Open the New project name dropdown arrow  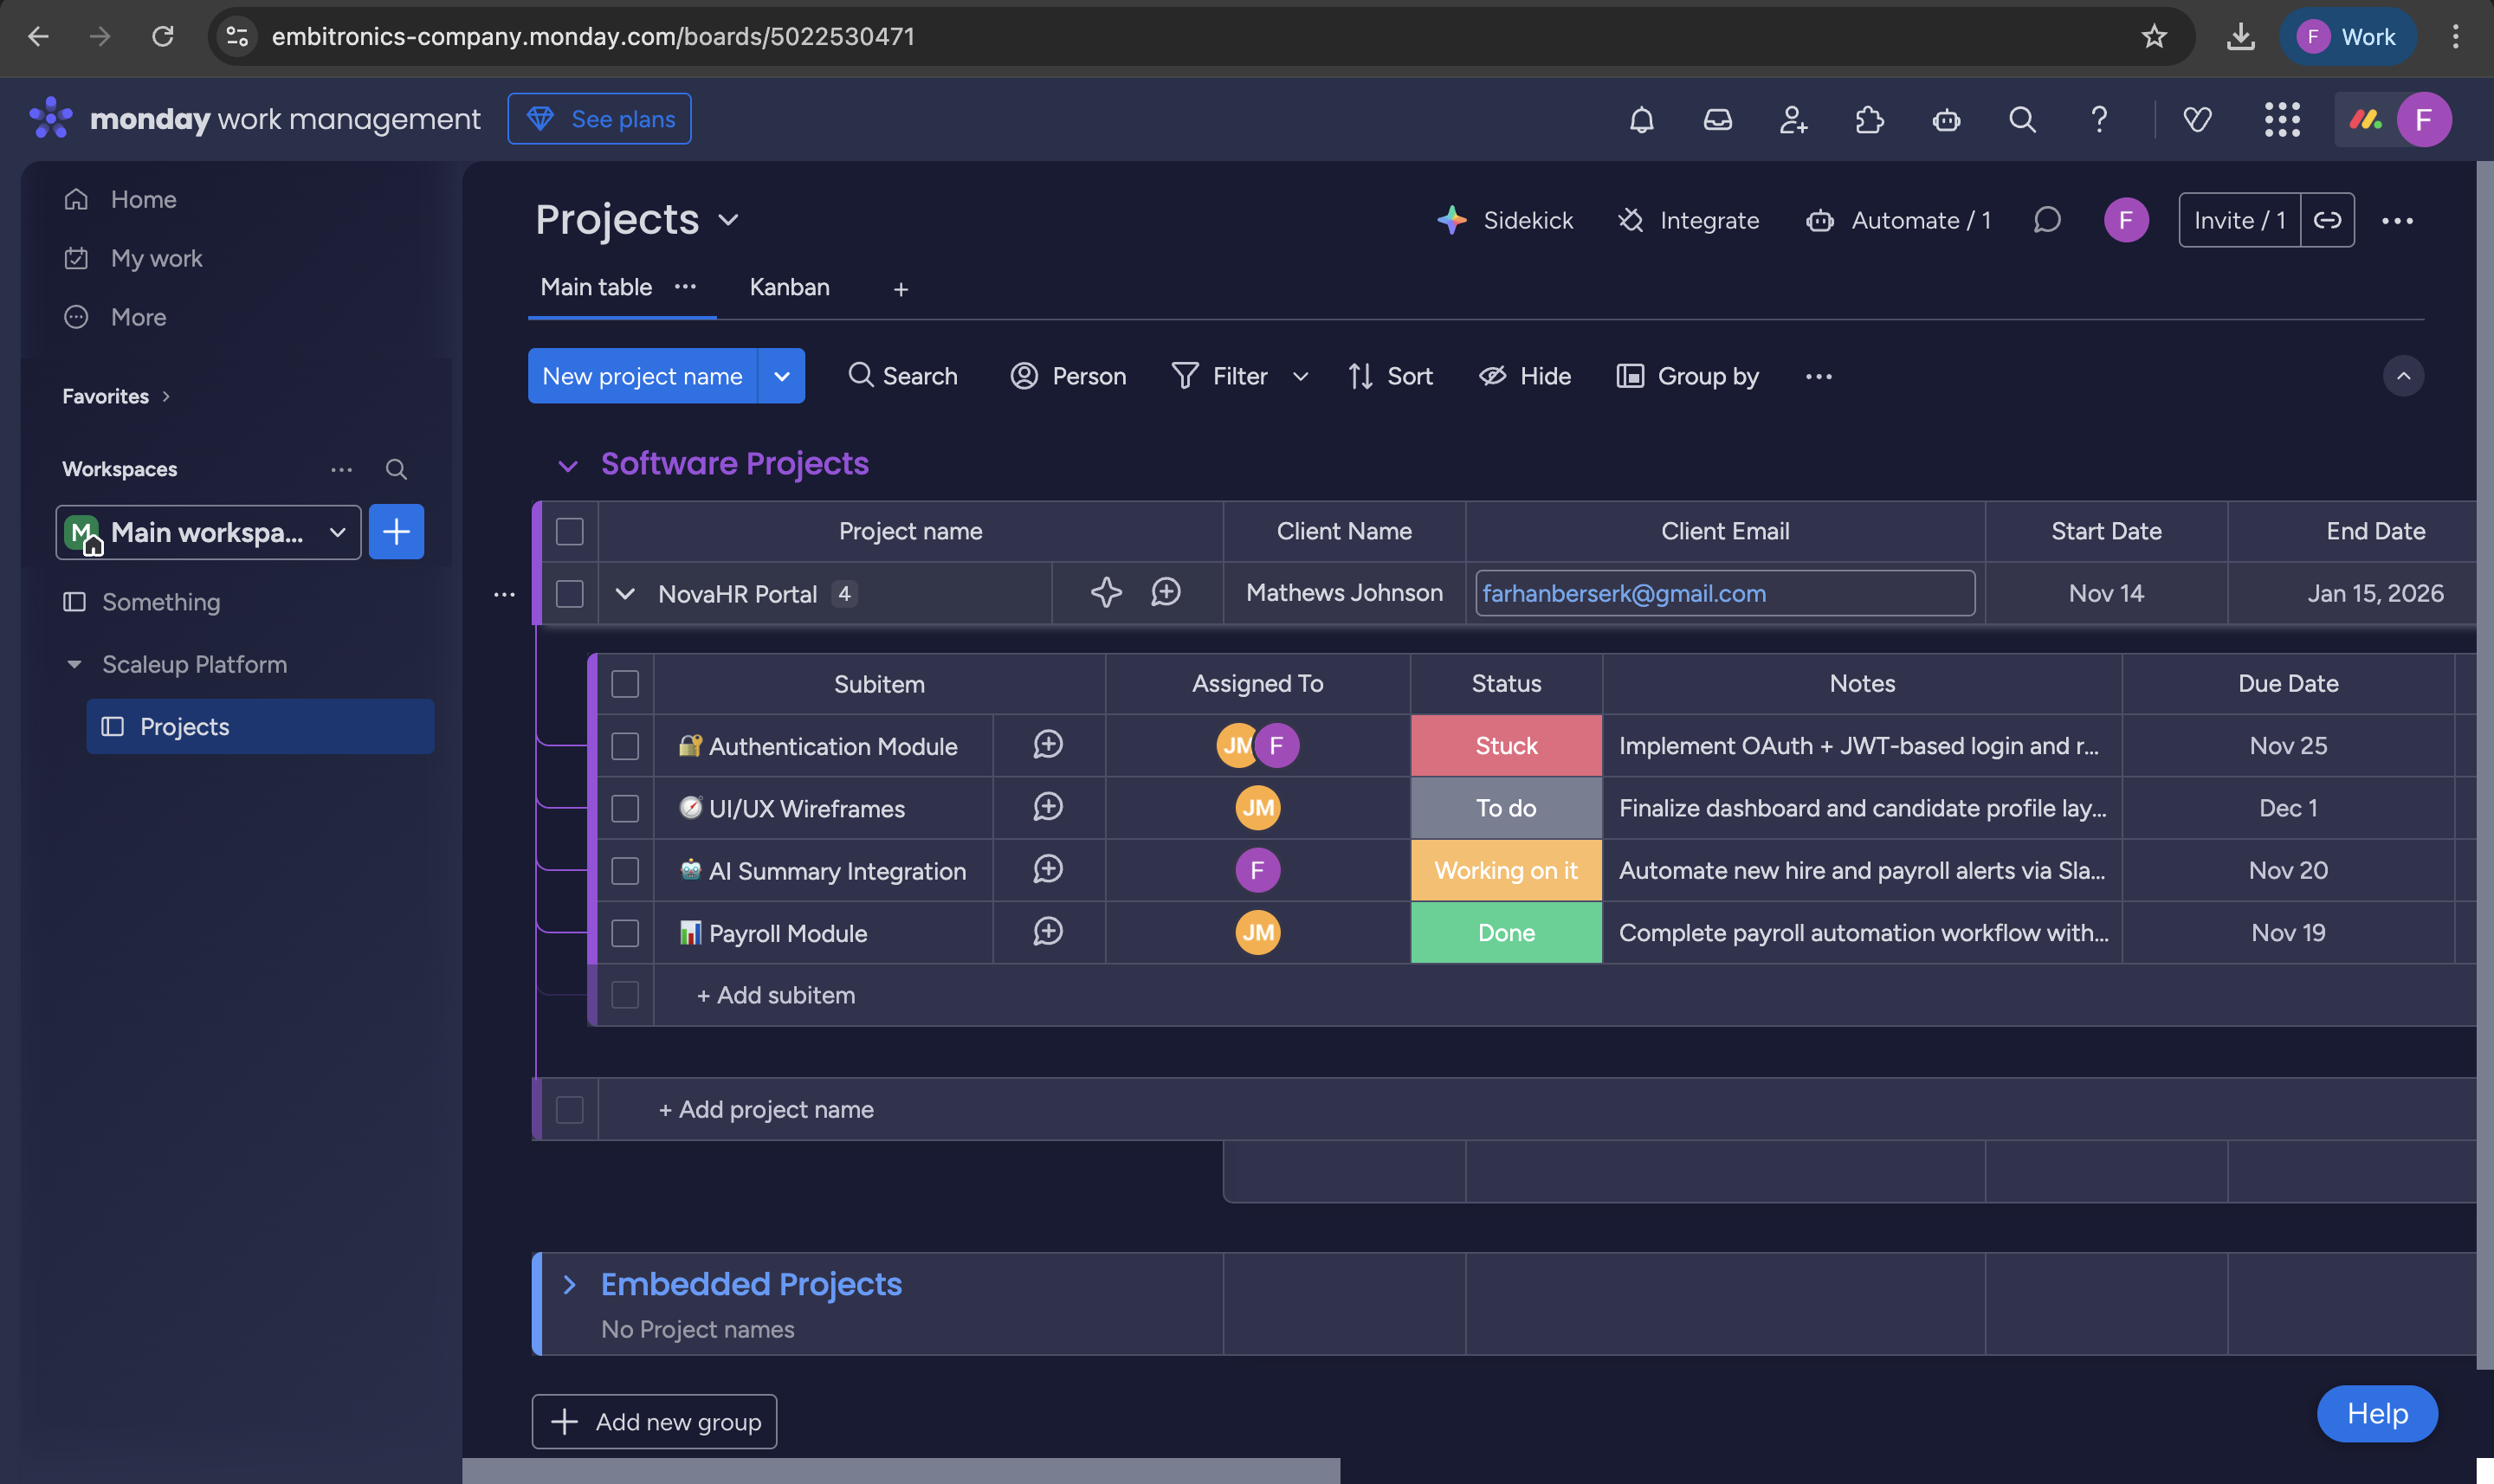[x=781, y=376]
